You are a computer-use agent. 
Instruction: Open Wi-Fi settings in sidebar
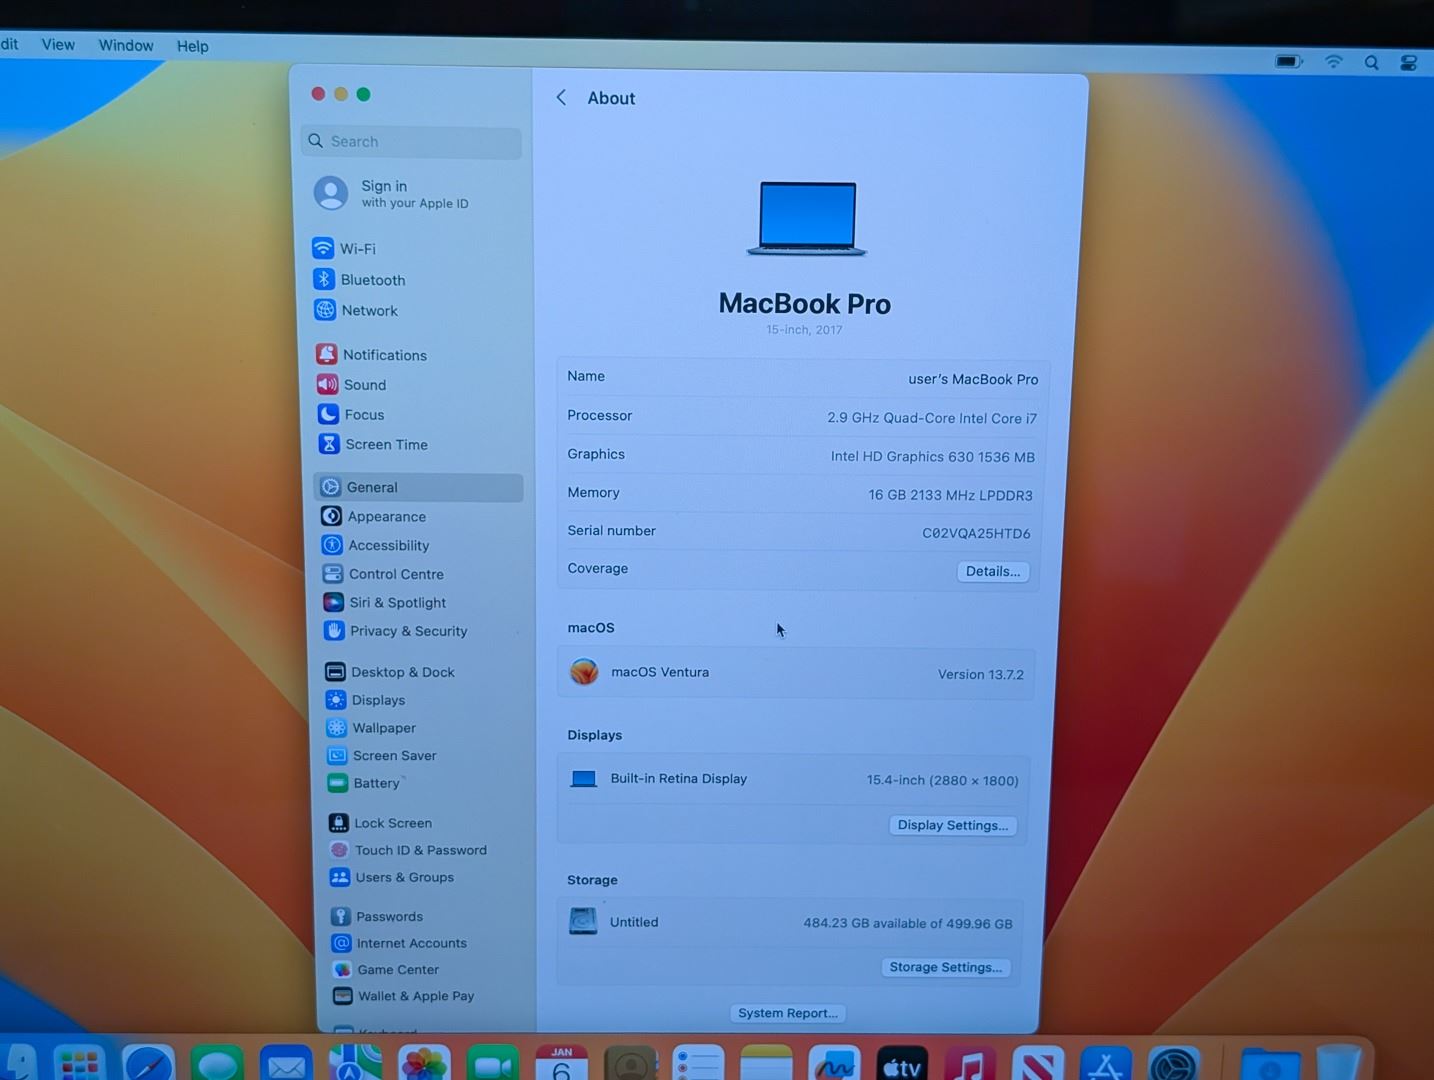[x=356, y=249]
